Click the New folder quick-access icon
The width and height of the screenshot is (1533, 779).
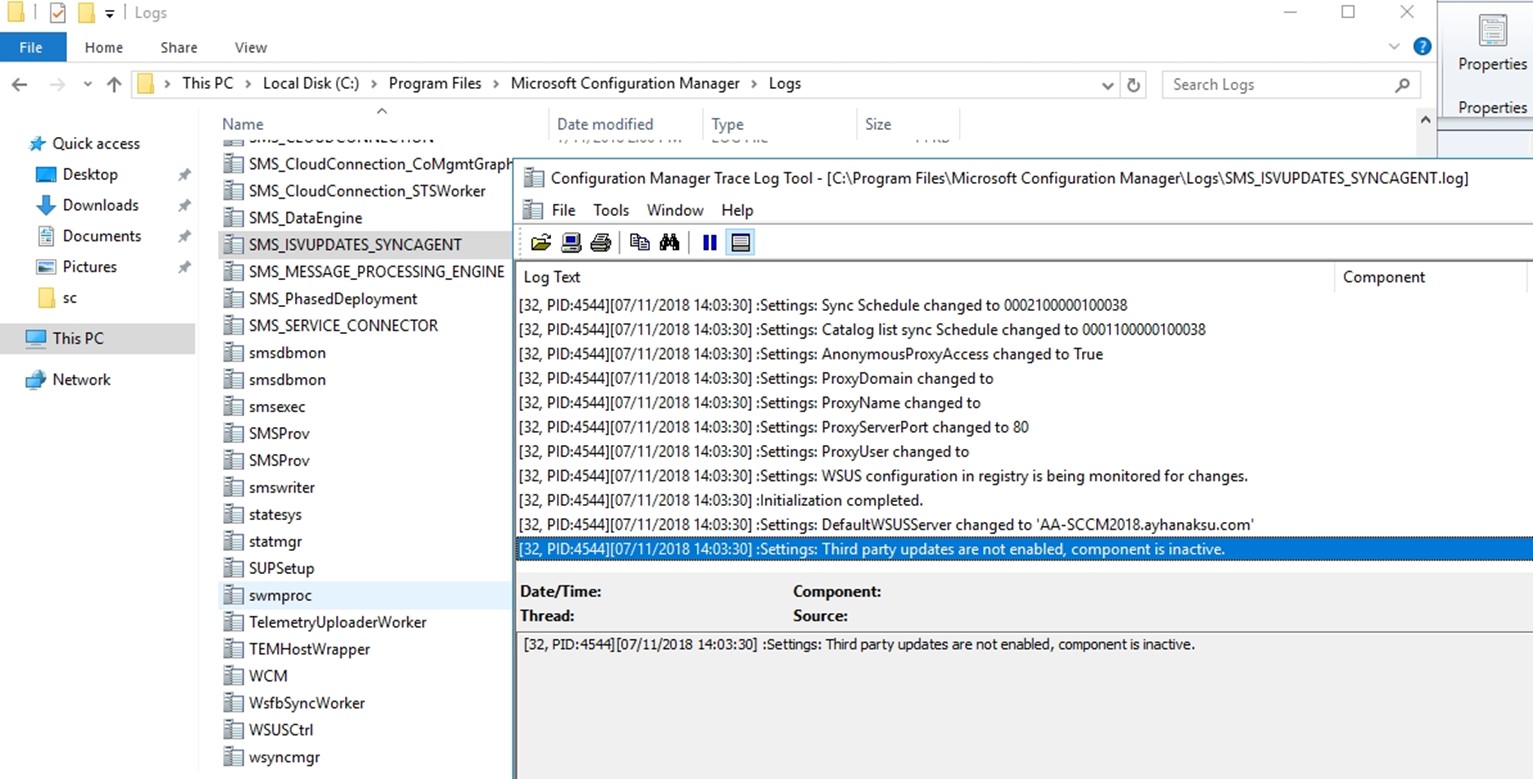pyautogui.click(x=86, y=13)
